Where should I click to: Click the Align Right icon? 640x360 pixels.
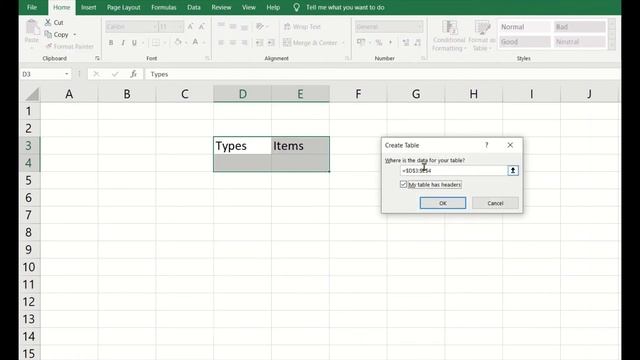tap(244, 42)
